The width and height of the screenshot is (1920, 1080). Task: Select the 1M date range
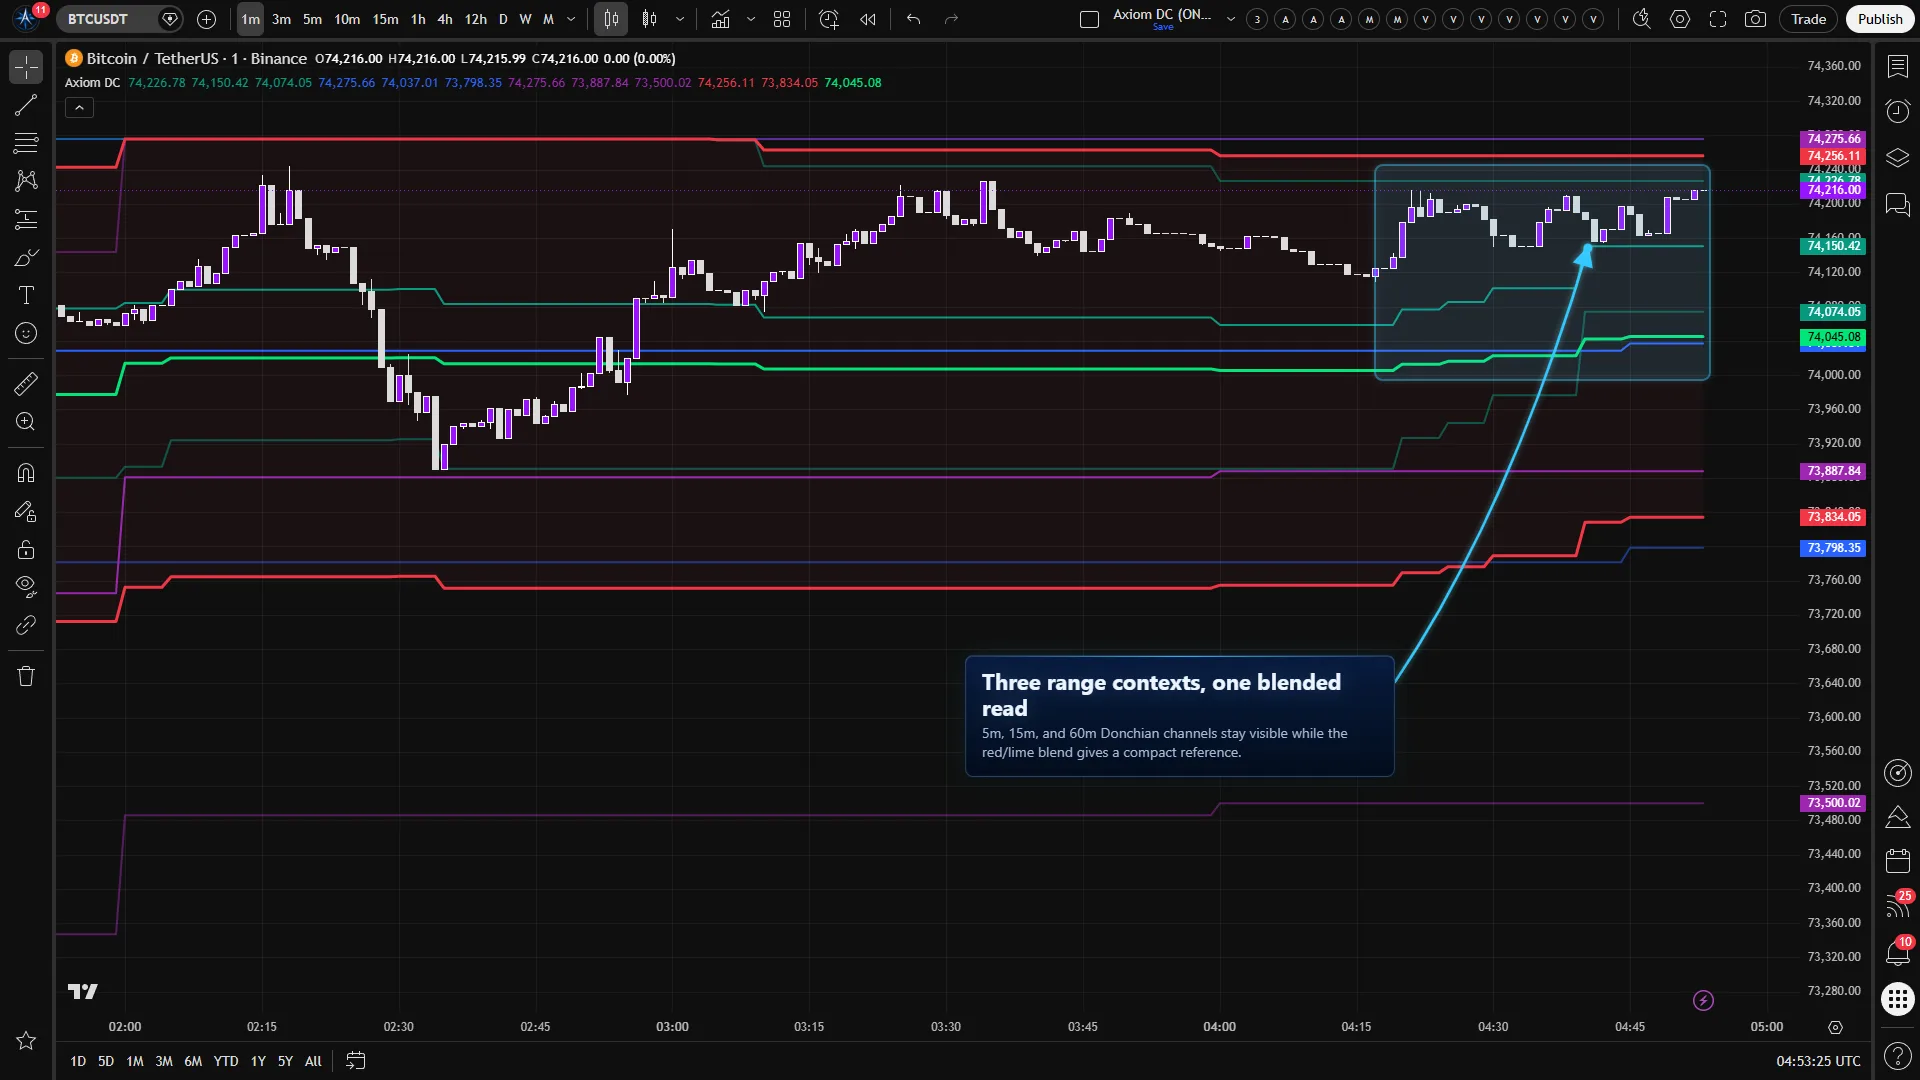[135, 1061]
